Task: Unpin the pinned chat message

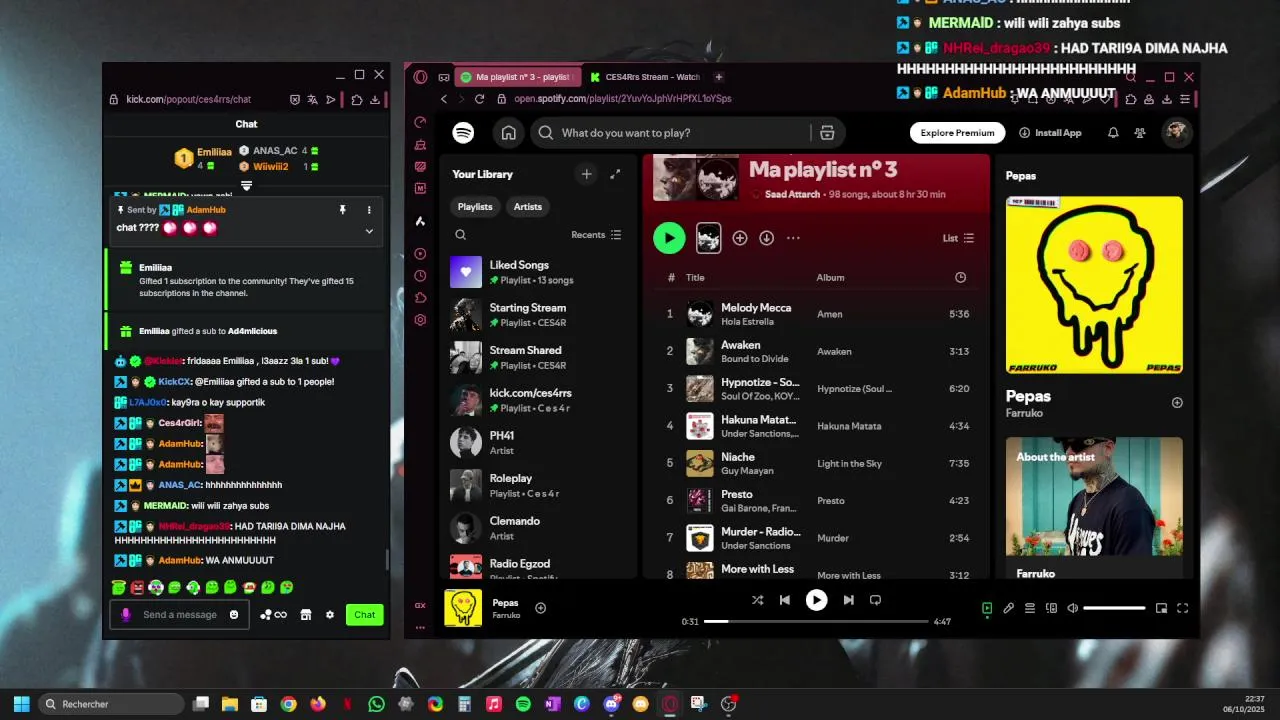Action: click(342, 210)
